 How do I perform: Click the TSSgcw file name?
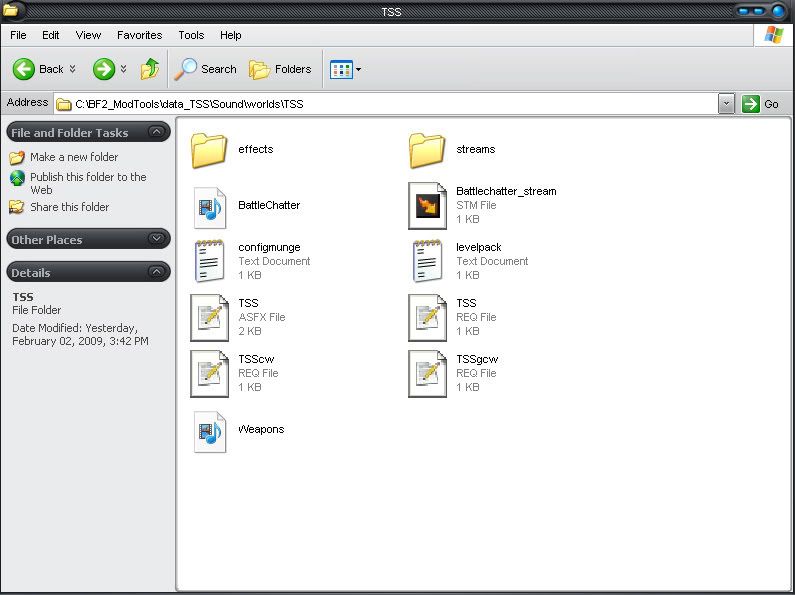(477, 359)
